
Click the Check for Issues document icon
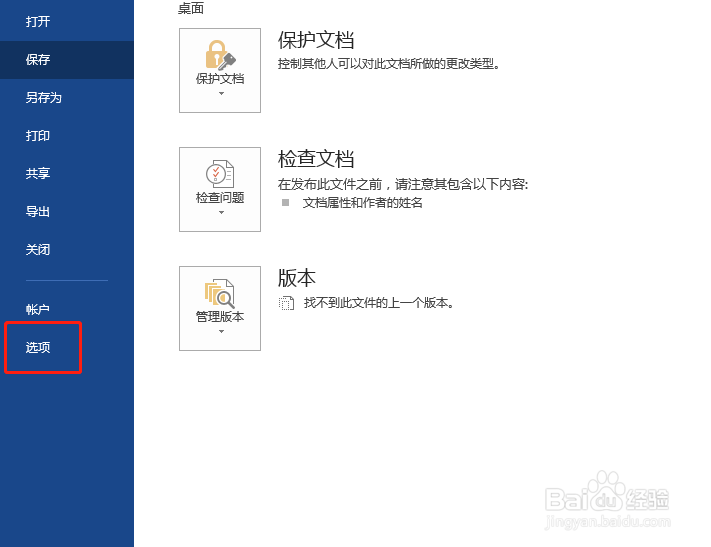220,173
